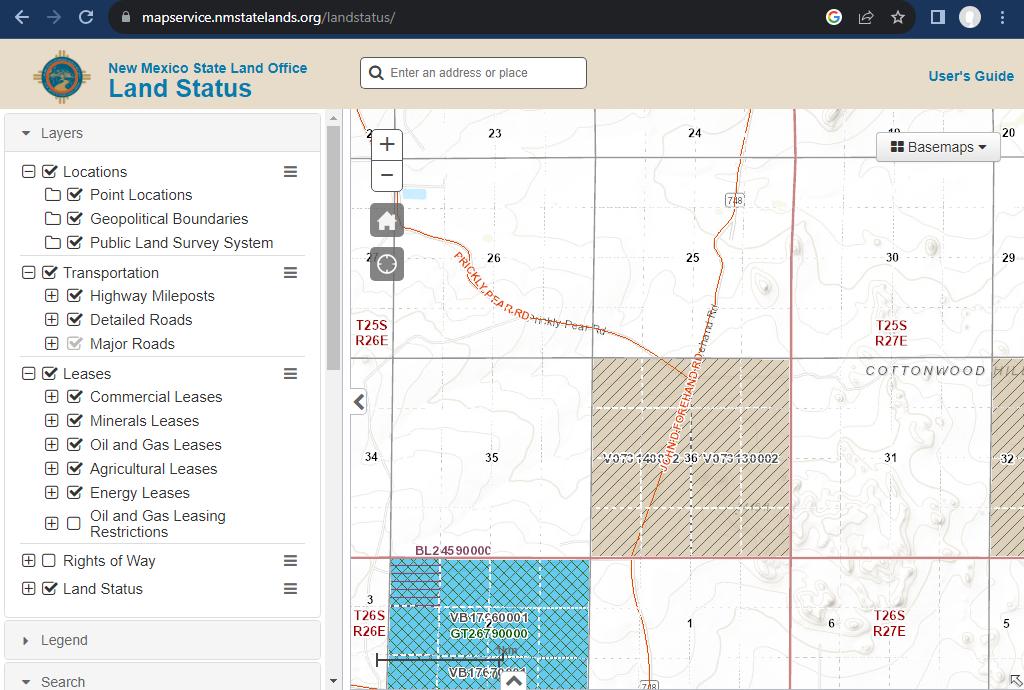Zoom out the map with minus button
This screenshot has width=1024, height=690.
[x=387, y=175]
